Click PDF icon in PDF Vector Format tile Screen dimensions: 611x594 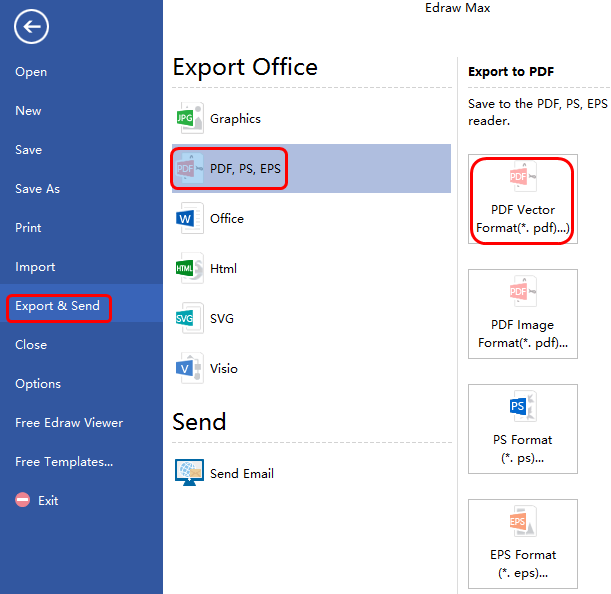523,177
